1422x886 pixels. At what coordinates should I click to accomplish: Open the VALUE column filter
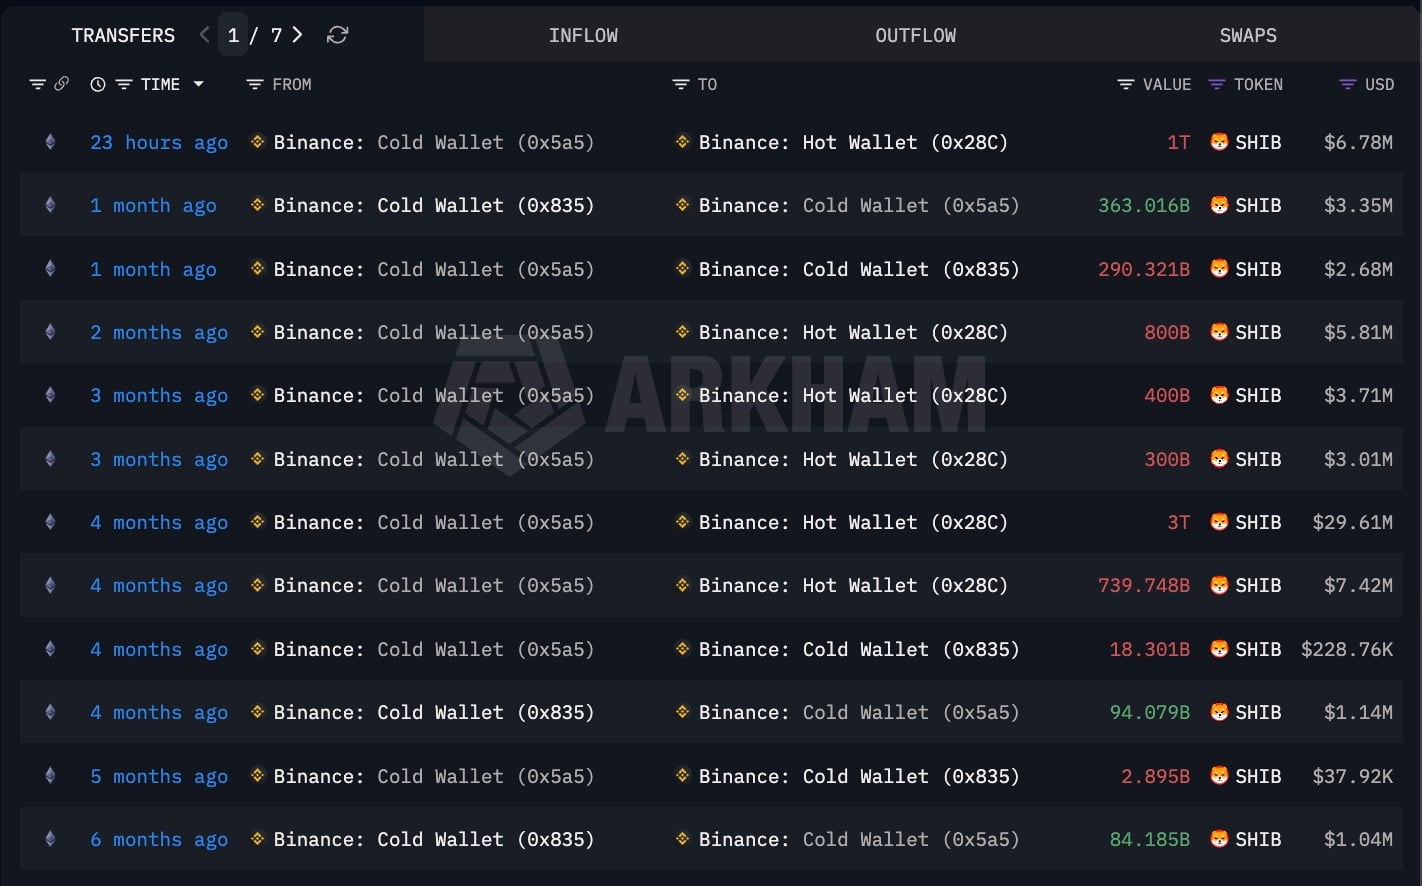tap(1125, 85)
